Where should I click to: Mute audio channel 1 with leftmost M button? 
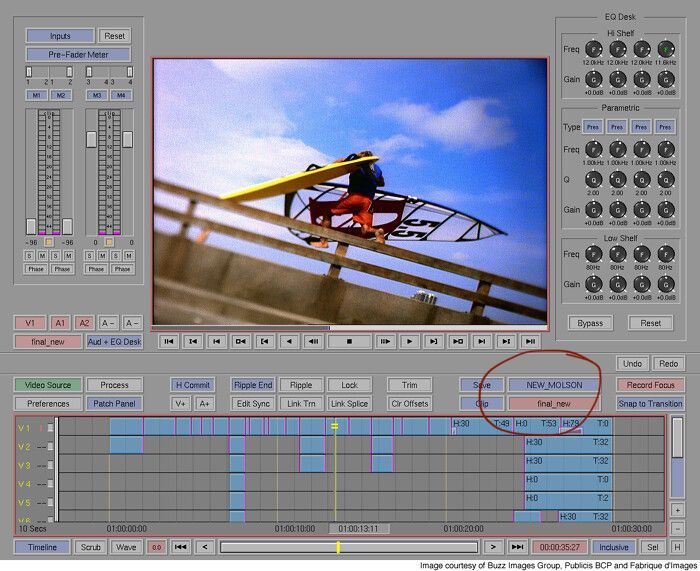pyautogui.click(x=42, y=256)
